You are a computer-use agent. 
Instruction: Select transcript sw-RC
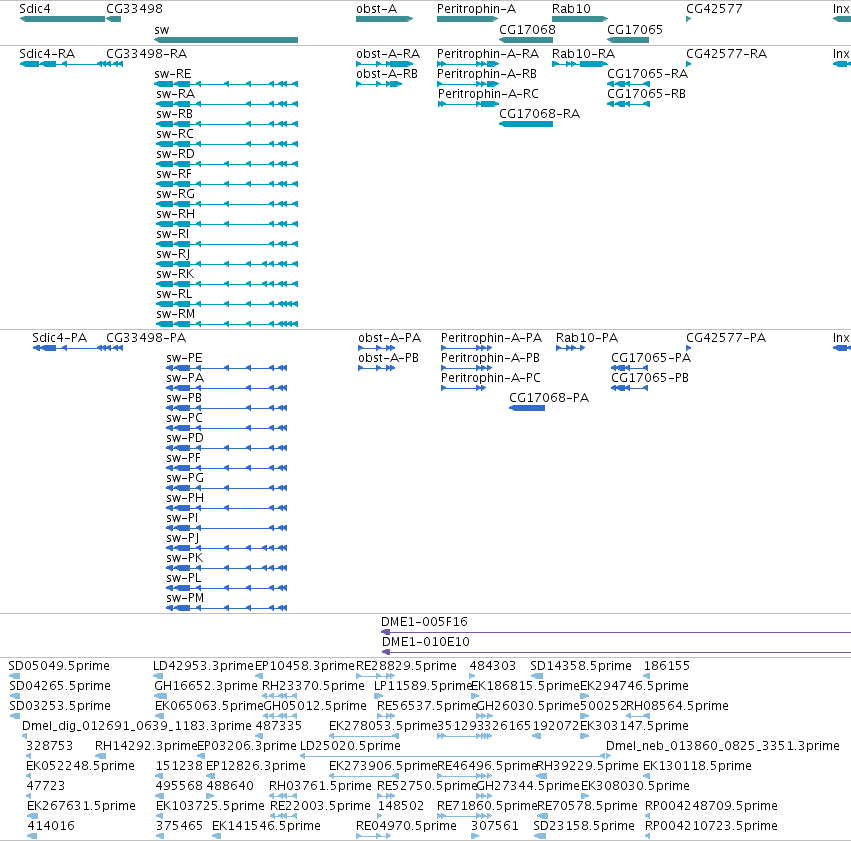[226, 144]
